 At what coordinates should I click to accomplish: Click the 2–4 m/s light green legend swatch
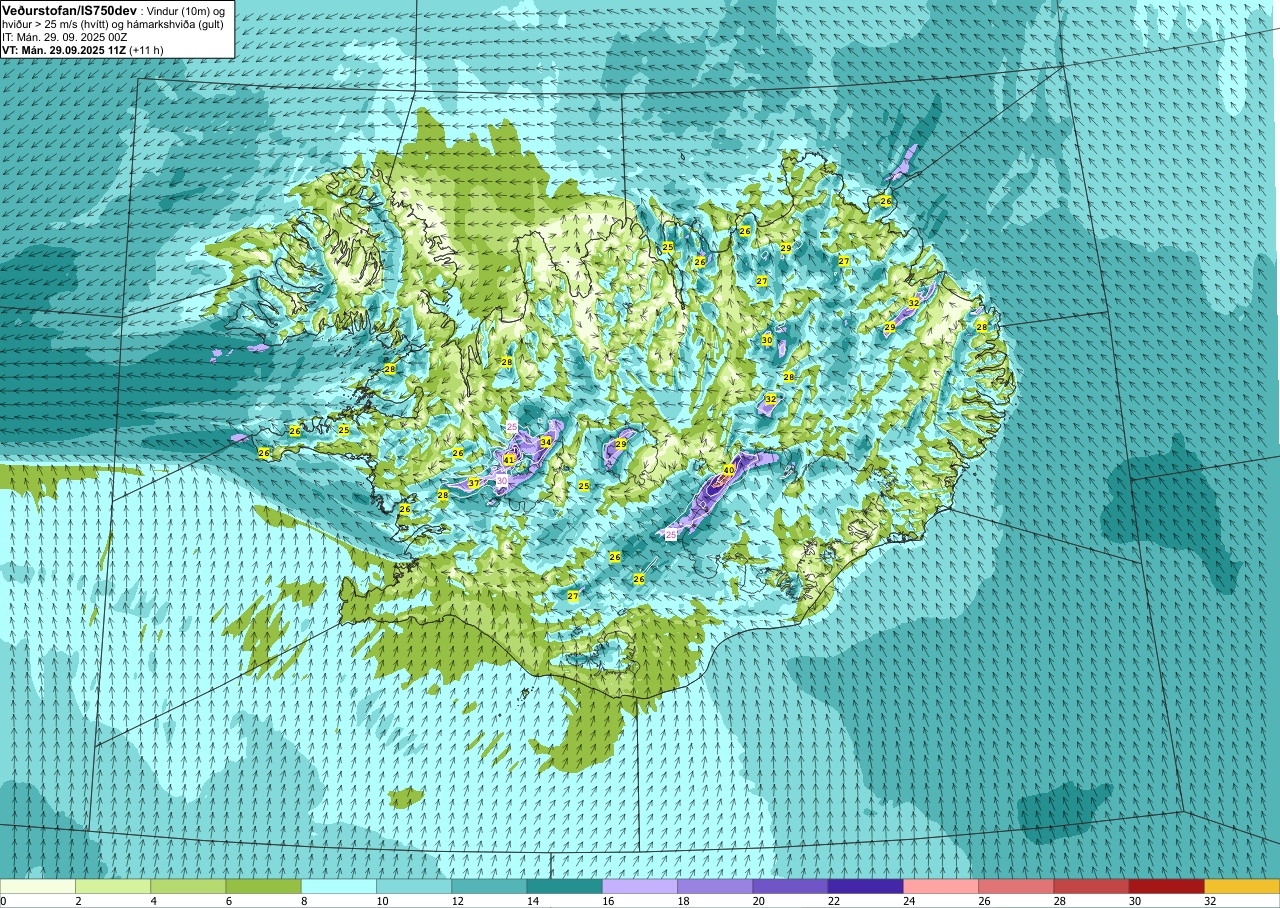pyautogui.click(x=113, y=886)
